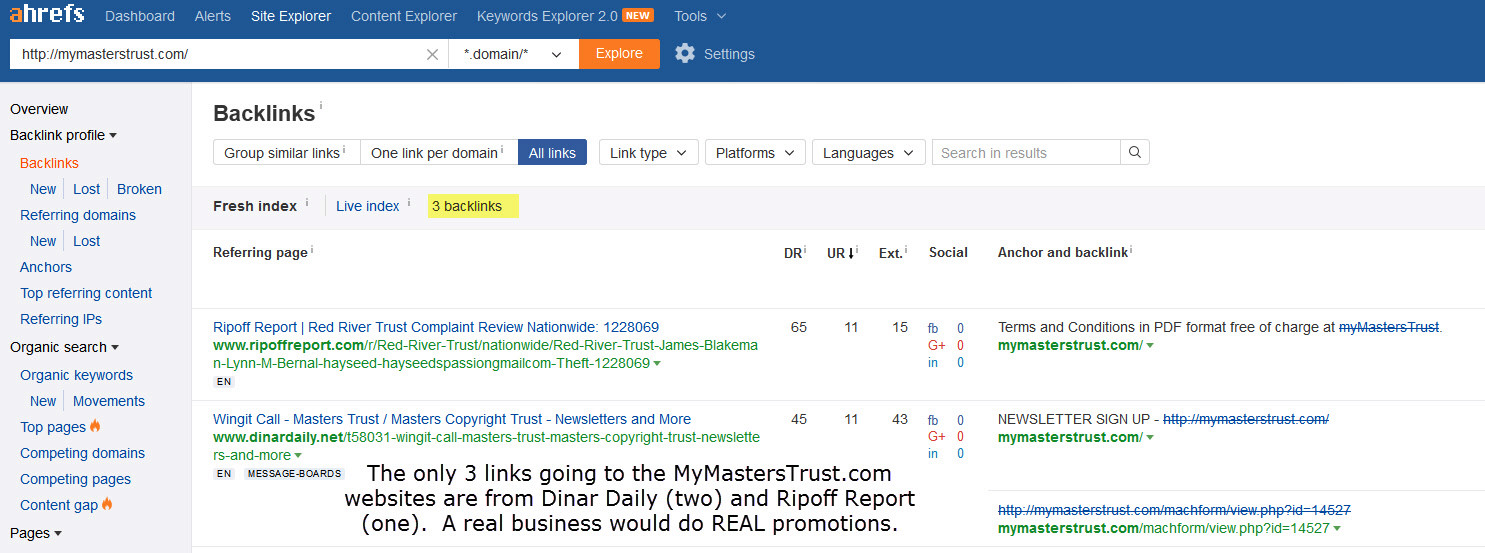Open Top referring content in sidebar
1485x553 pixels.
pos(86,293)
